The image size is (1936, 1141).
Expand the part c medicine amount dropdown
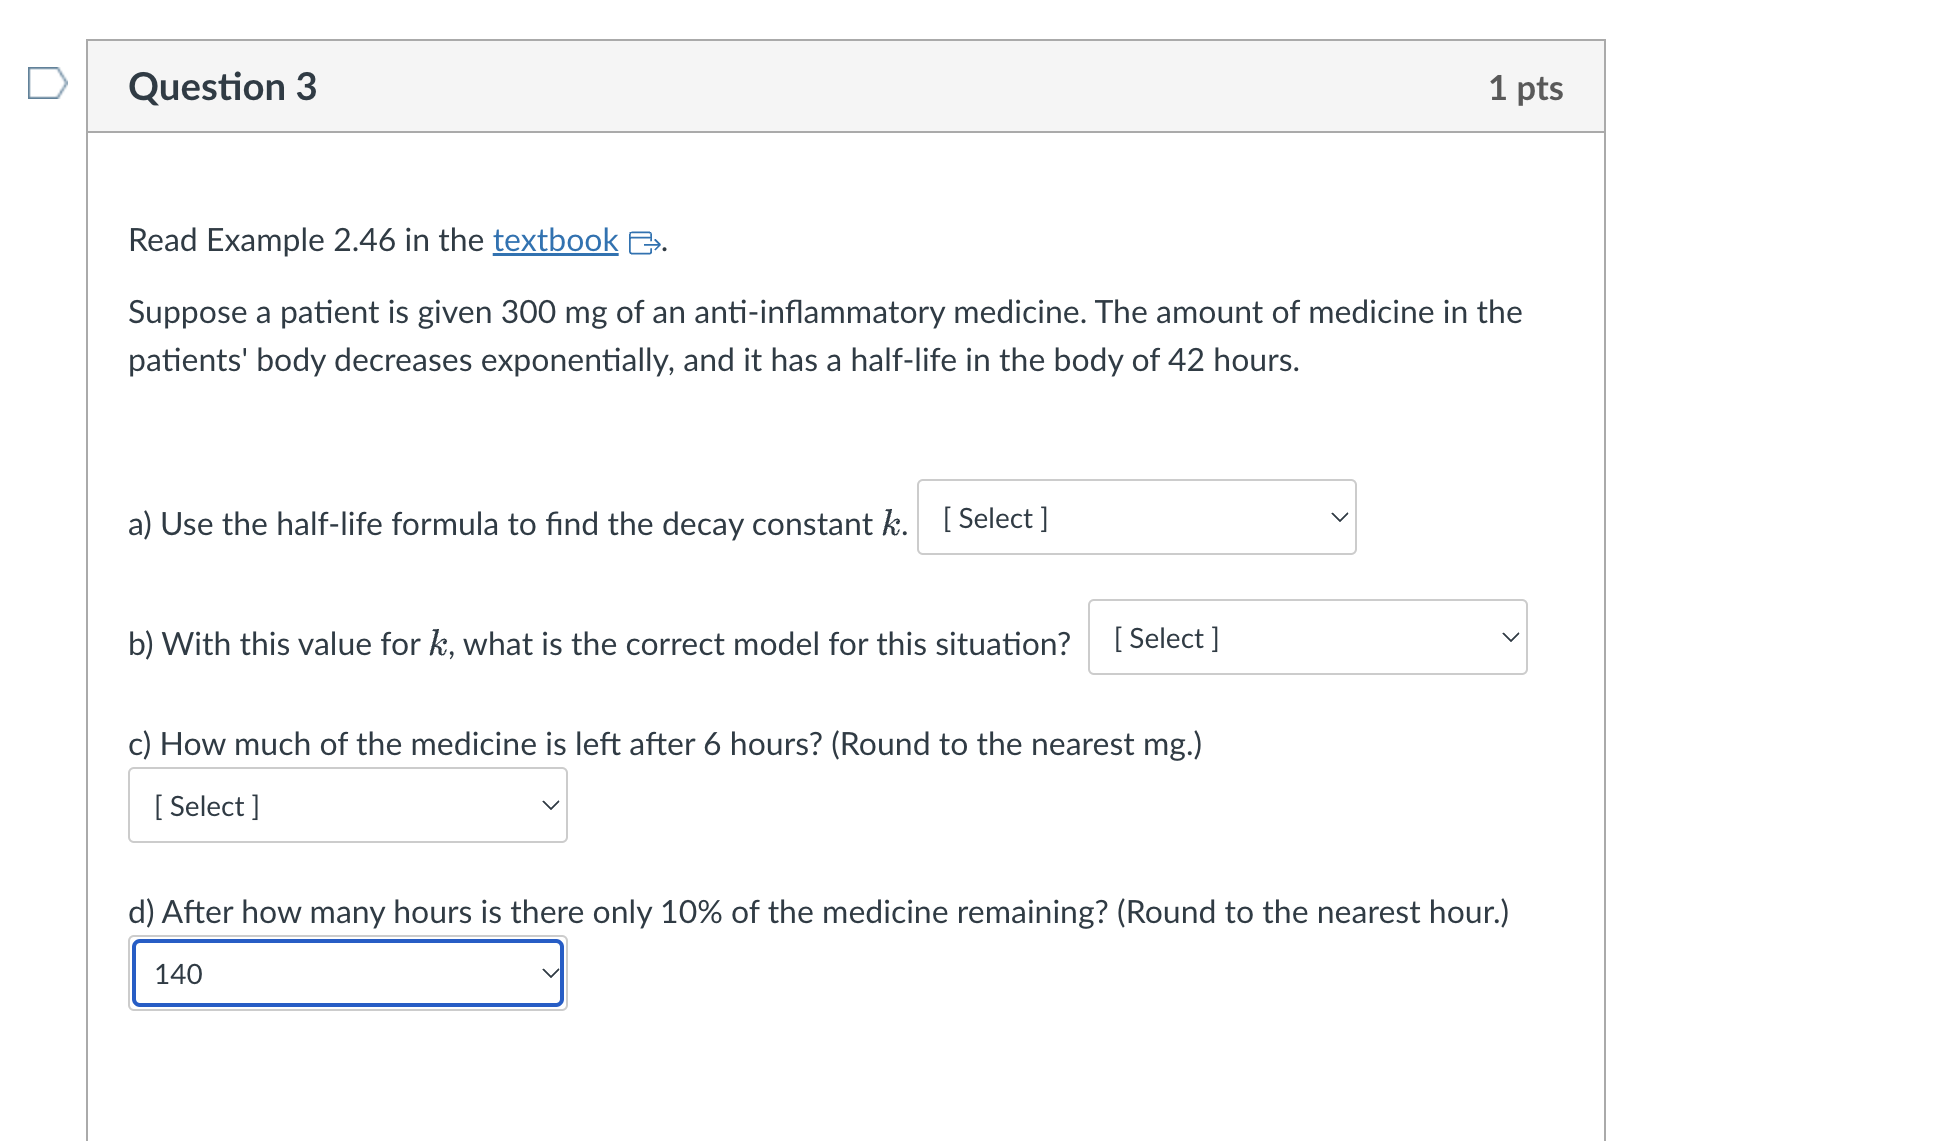(347, 804)
